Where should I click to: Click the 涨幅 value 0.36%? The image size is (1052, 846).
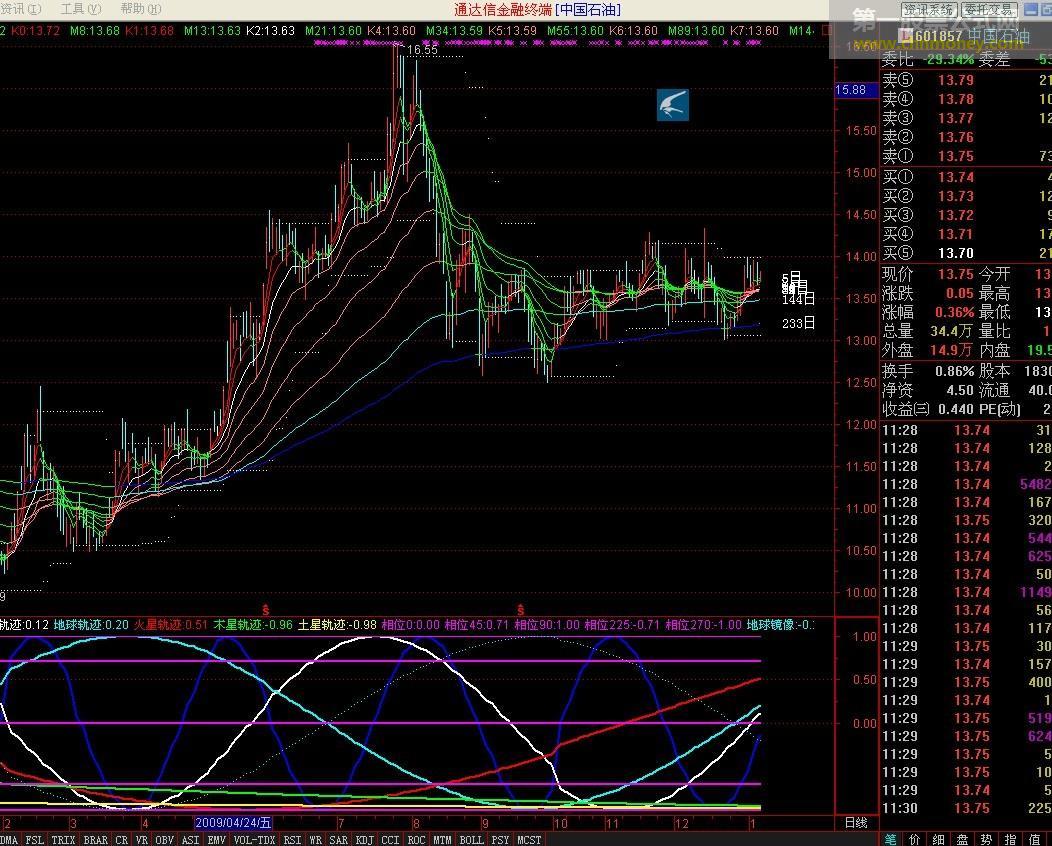954,312
